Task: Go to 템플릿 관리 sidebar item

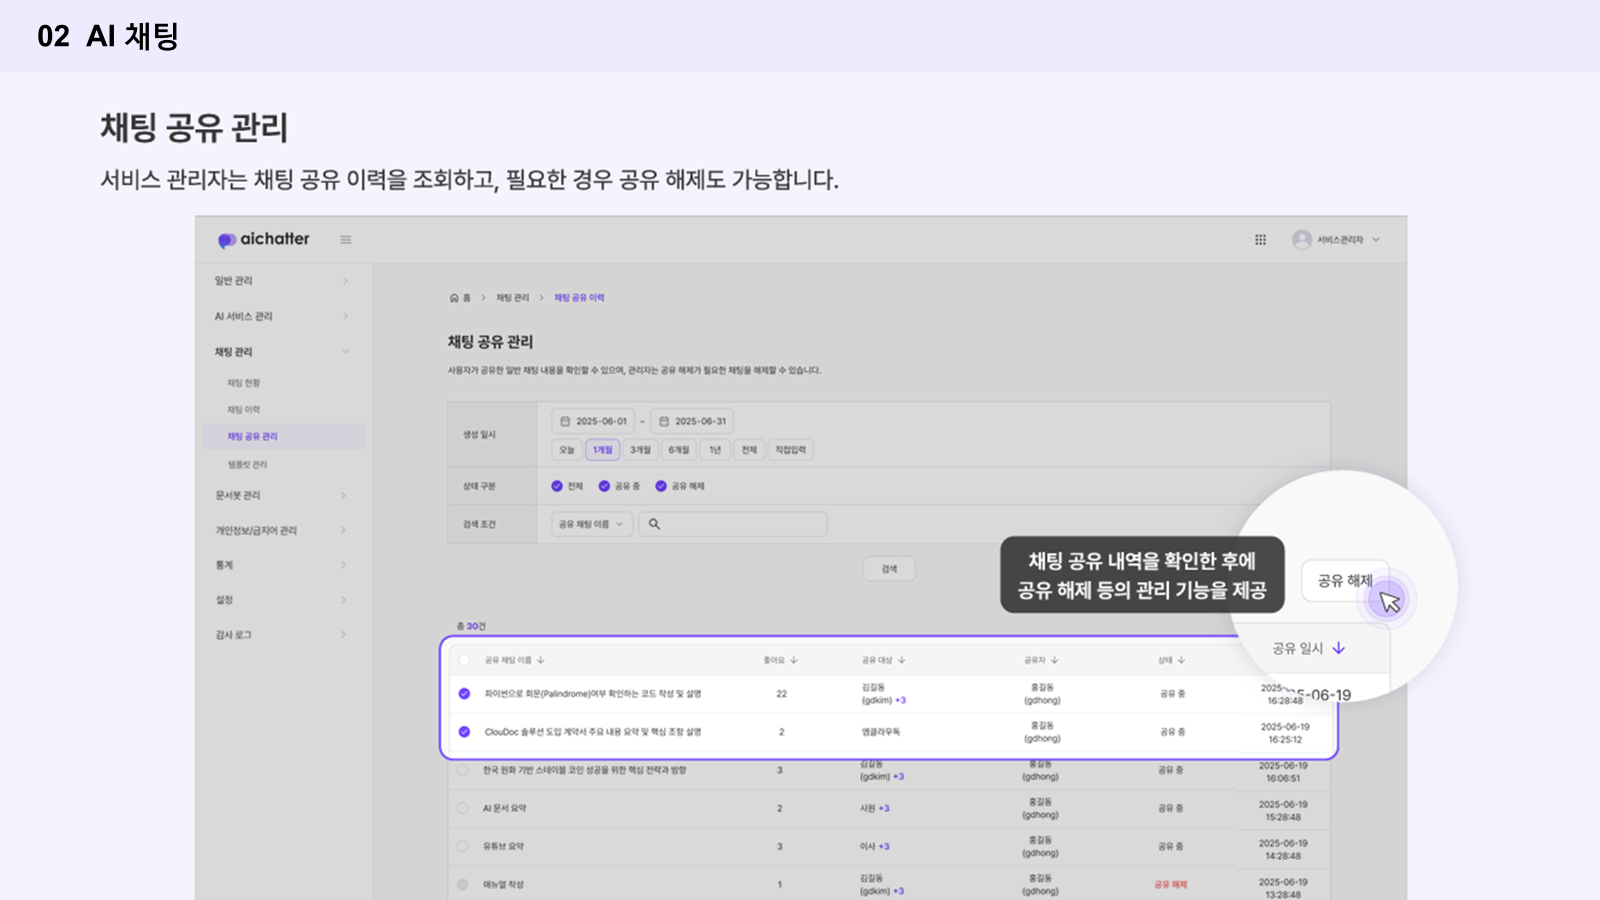Action: tap(247, 465)
